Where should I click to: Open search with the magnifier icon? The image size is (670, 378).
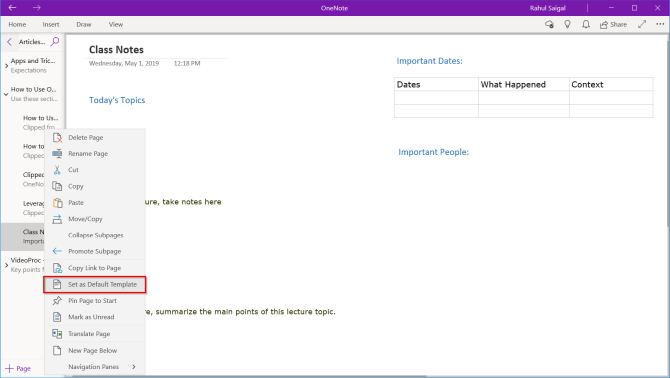[x=55, y=41]
